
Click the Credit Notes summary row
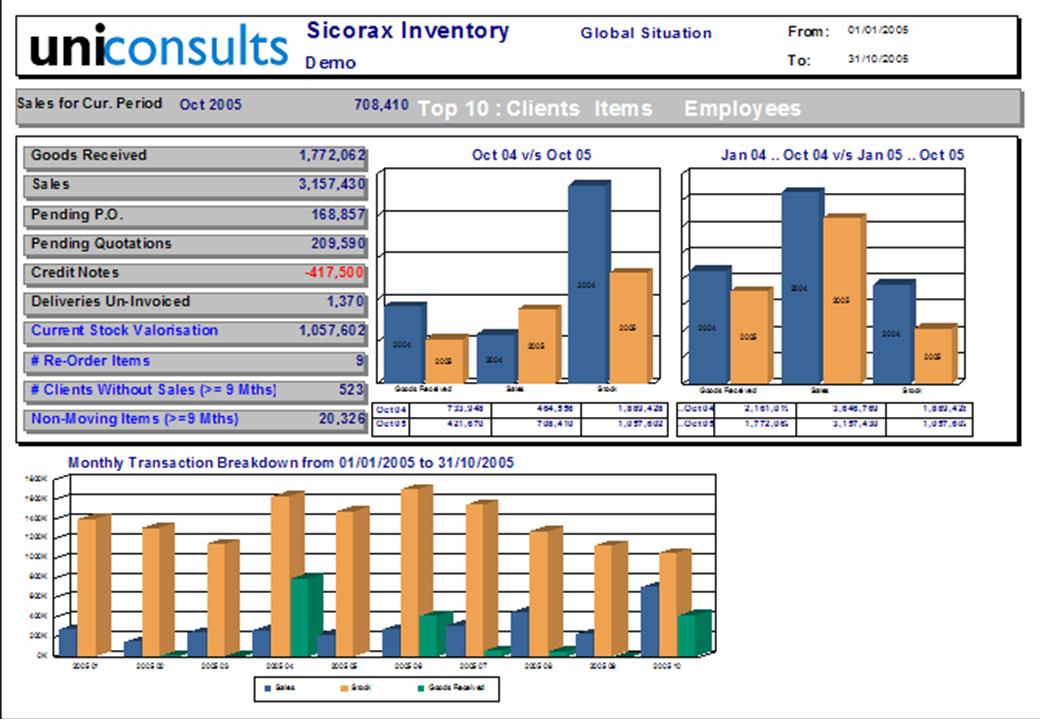pos(197,273)
